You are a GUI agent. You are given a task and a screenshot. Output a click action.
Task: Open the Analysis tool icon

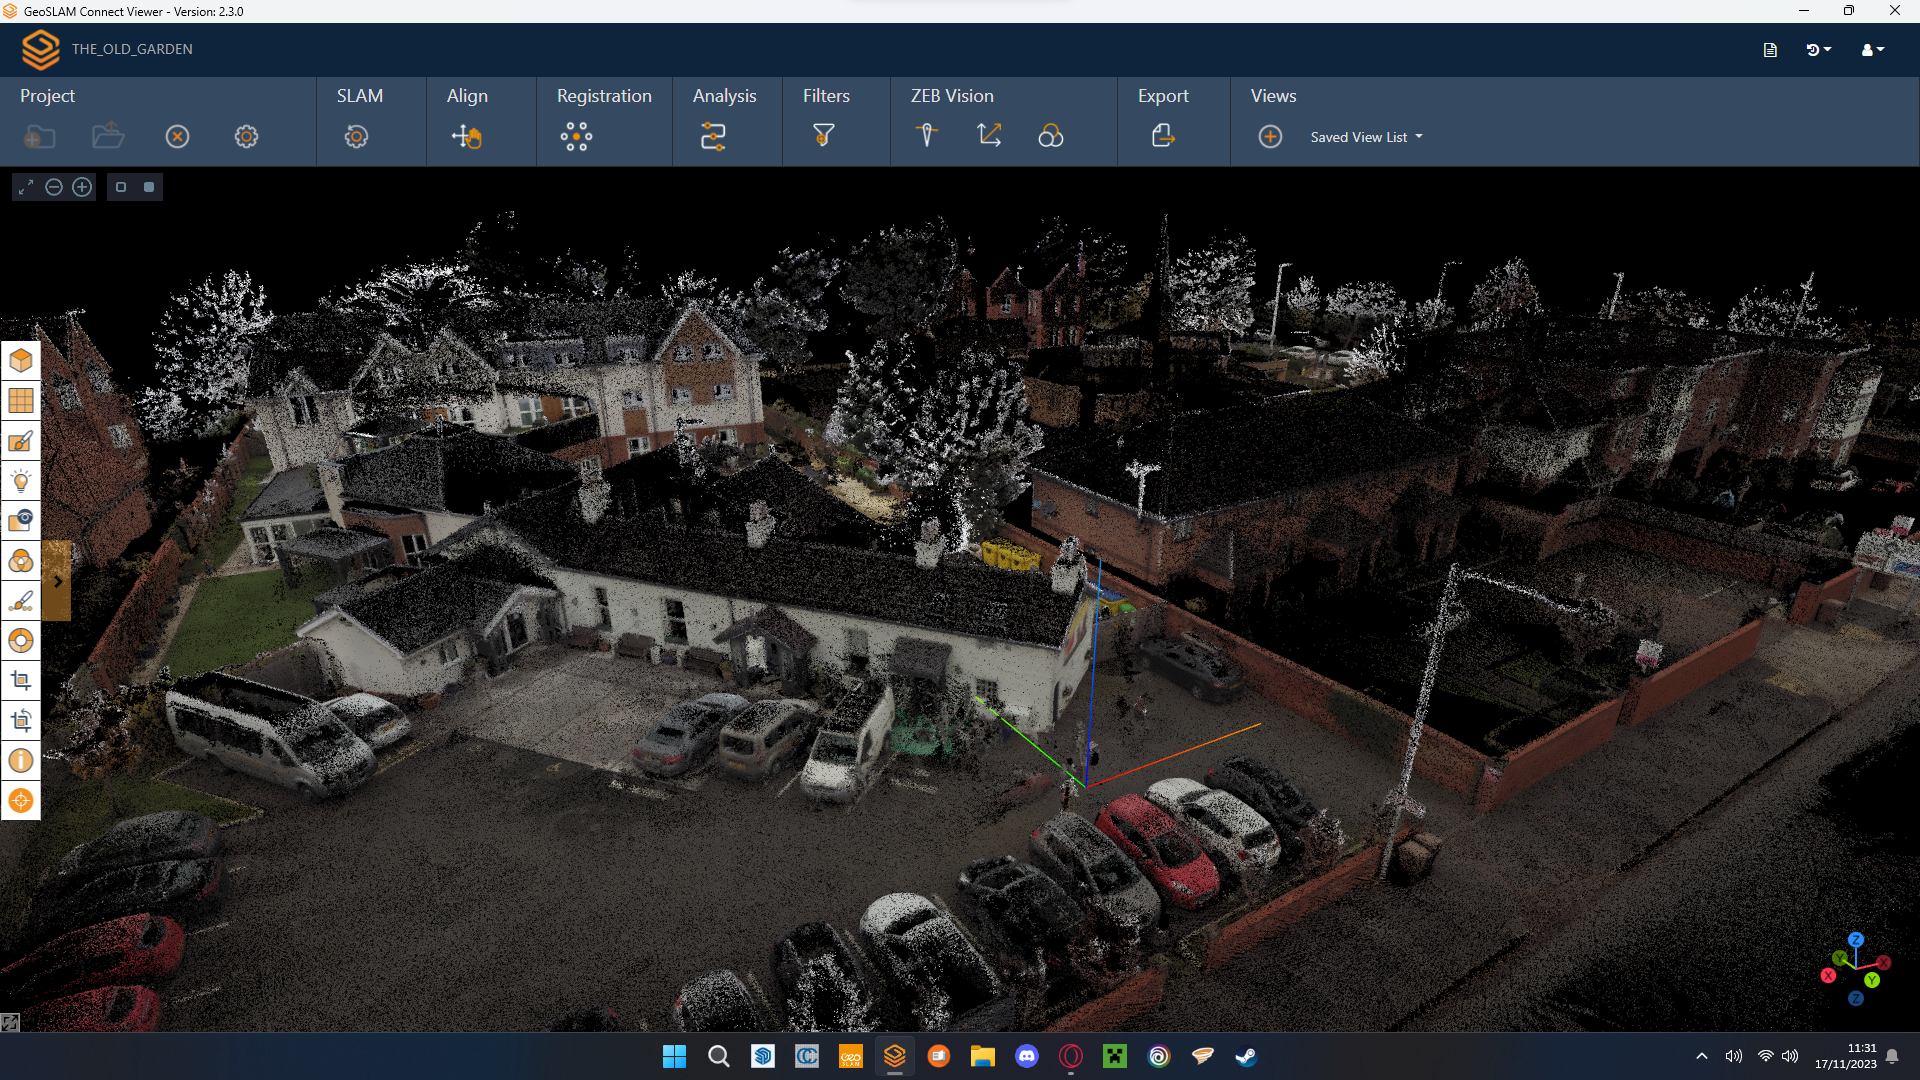click(713, 136)
